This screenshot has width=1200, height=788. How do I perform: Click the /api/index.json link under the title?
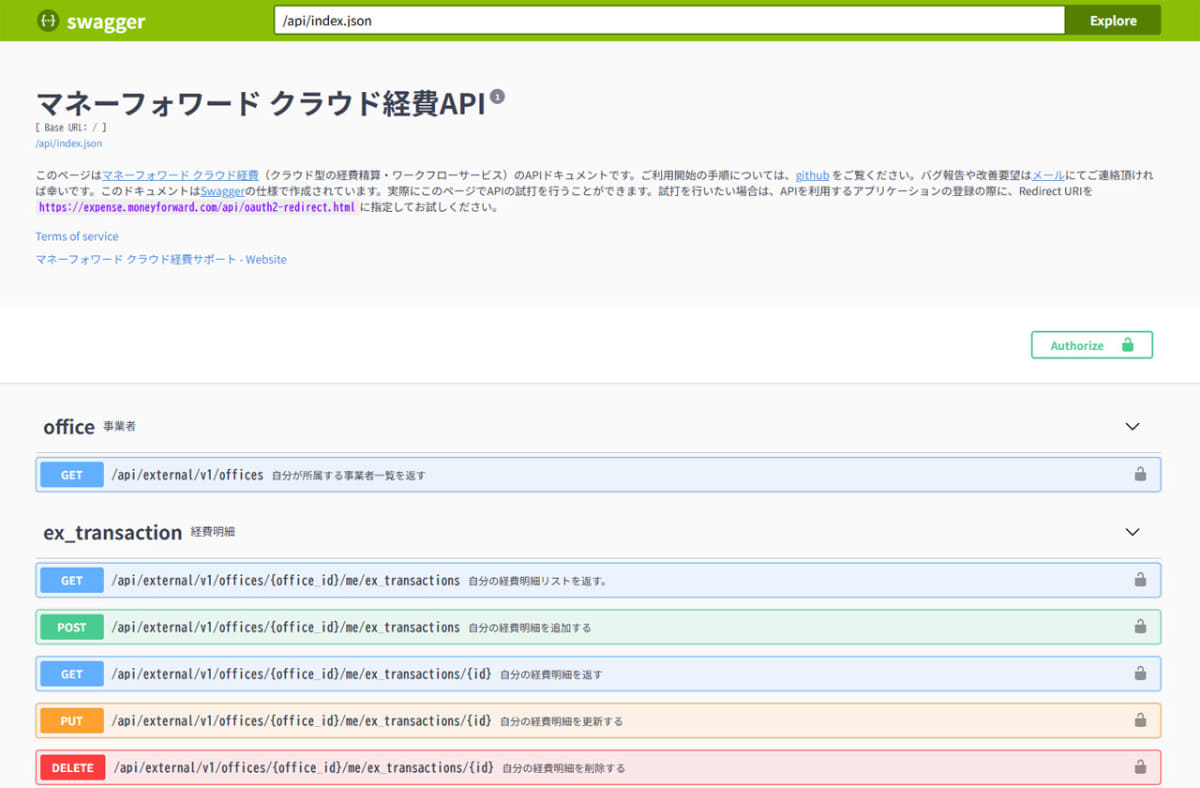point(67,143)
